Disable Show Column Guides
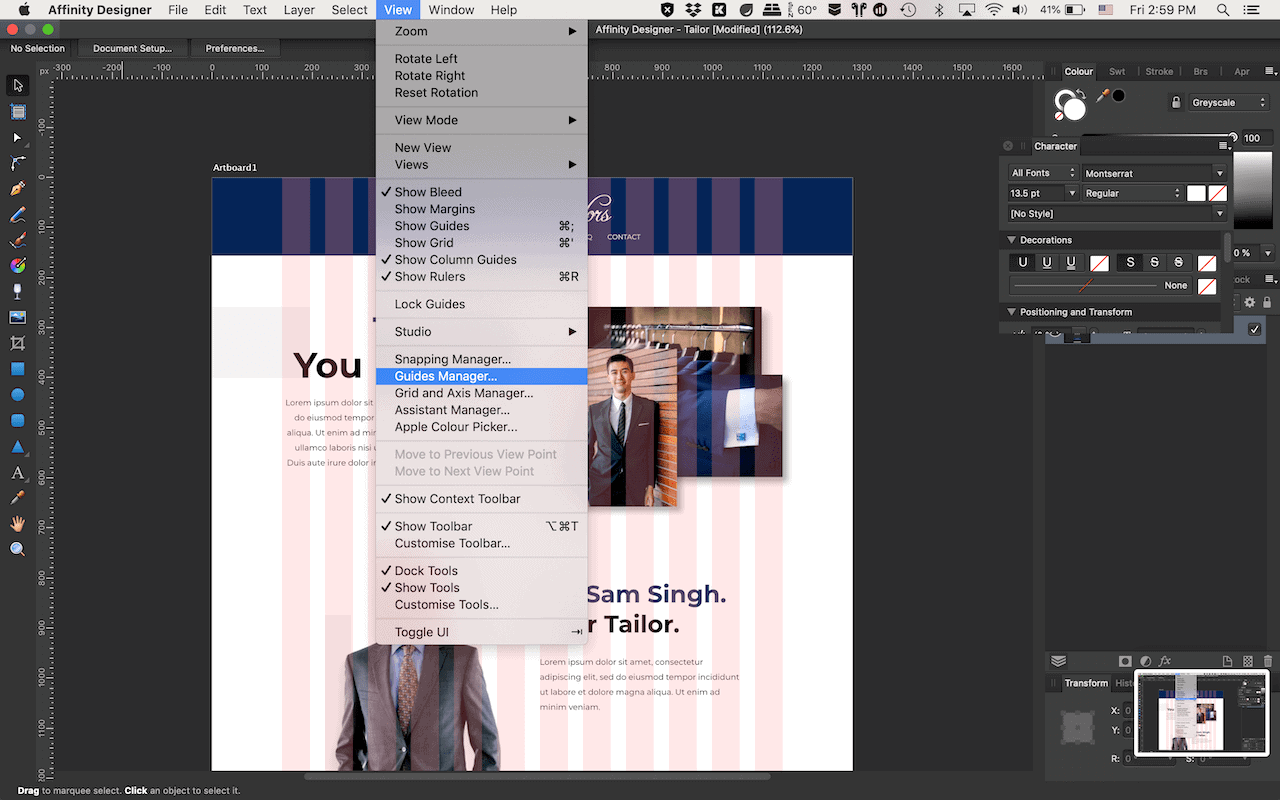Screen dimensions: 1280x800 [x=455, y=260]
